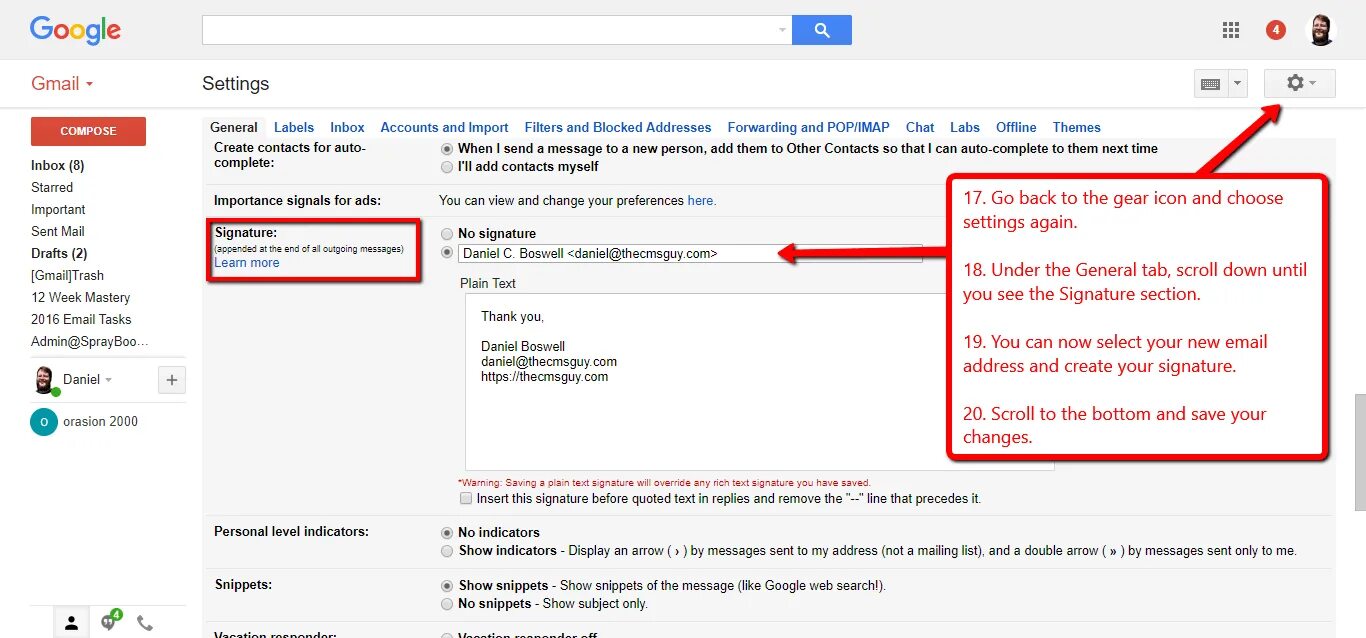Check Insert this signature before quoted text
Image resolution: width=1366 pixels, height=638 pixels.
coord(466,498)
